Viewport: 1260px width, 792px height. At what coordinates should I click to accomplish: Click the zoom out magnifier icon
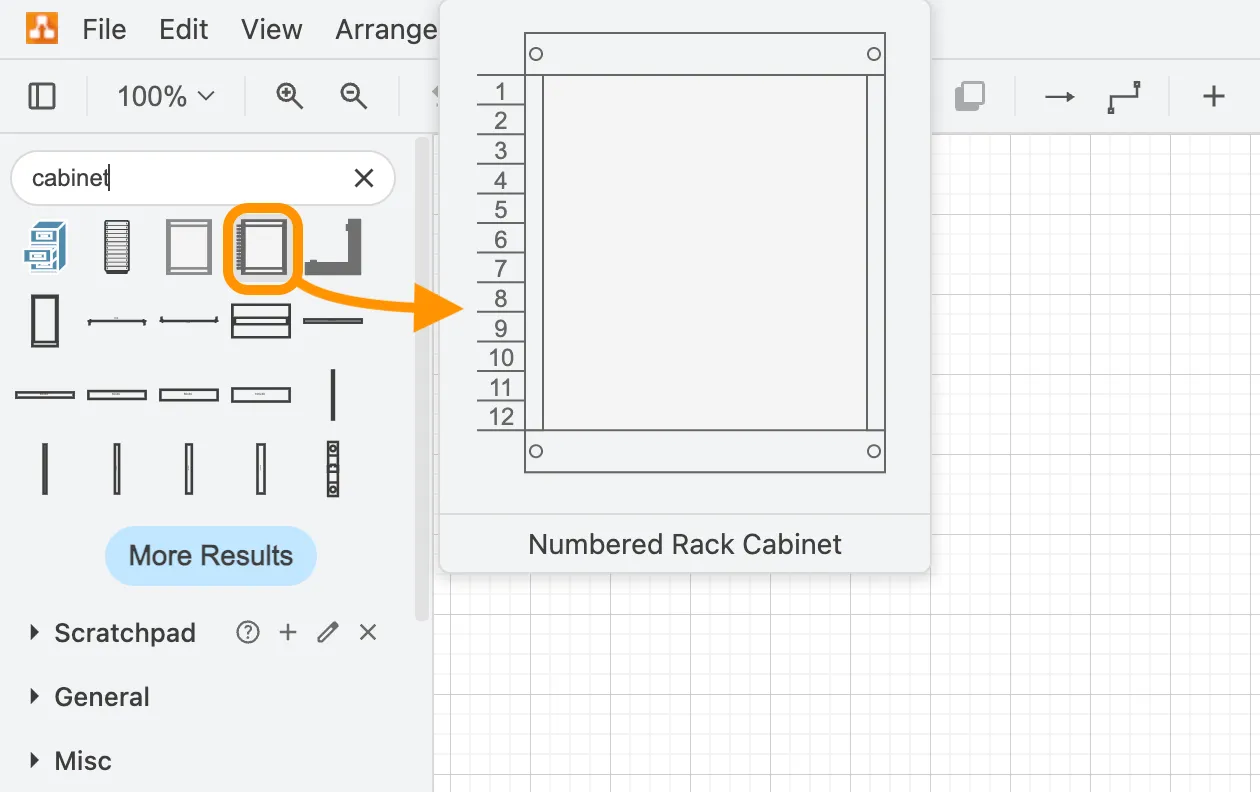click(353, 96)
